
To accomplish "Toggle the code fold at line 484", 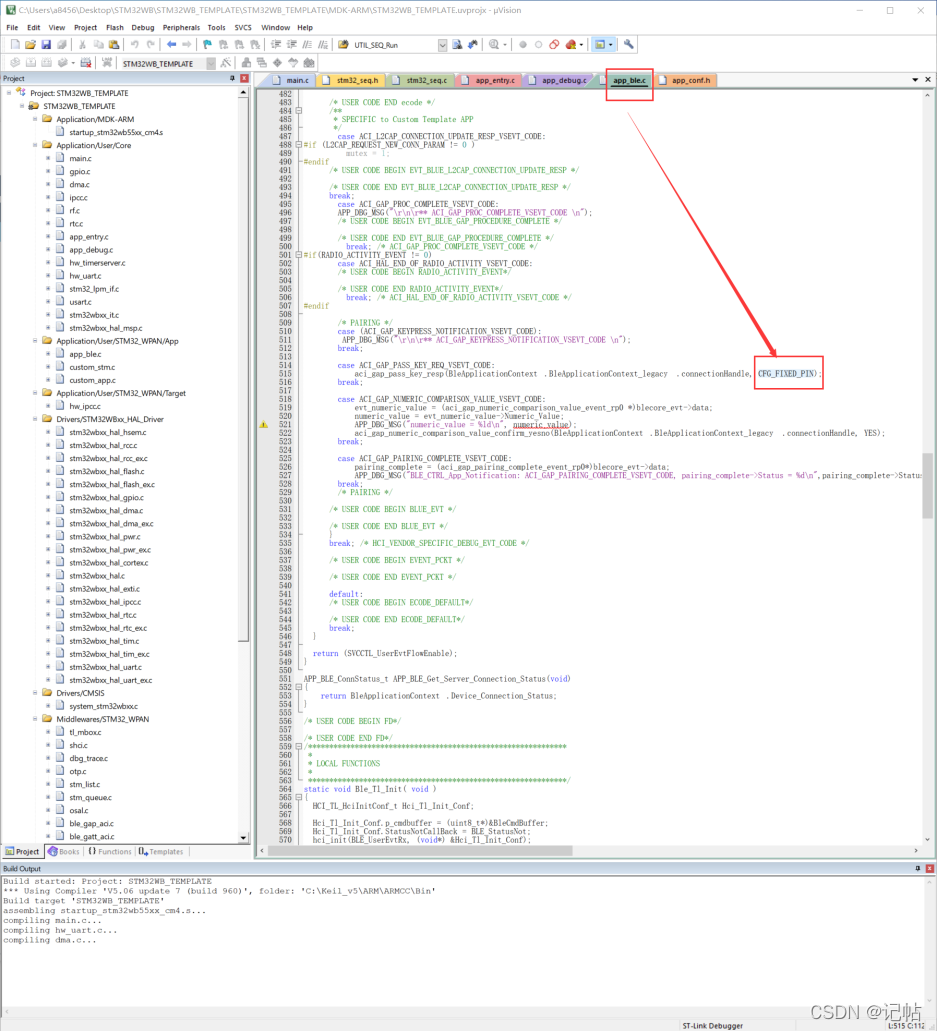I will (299, 110).
